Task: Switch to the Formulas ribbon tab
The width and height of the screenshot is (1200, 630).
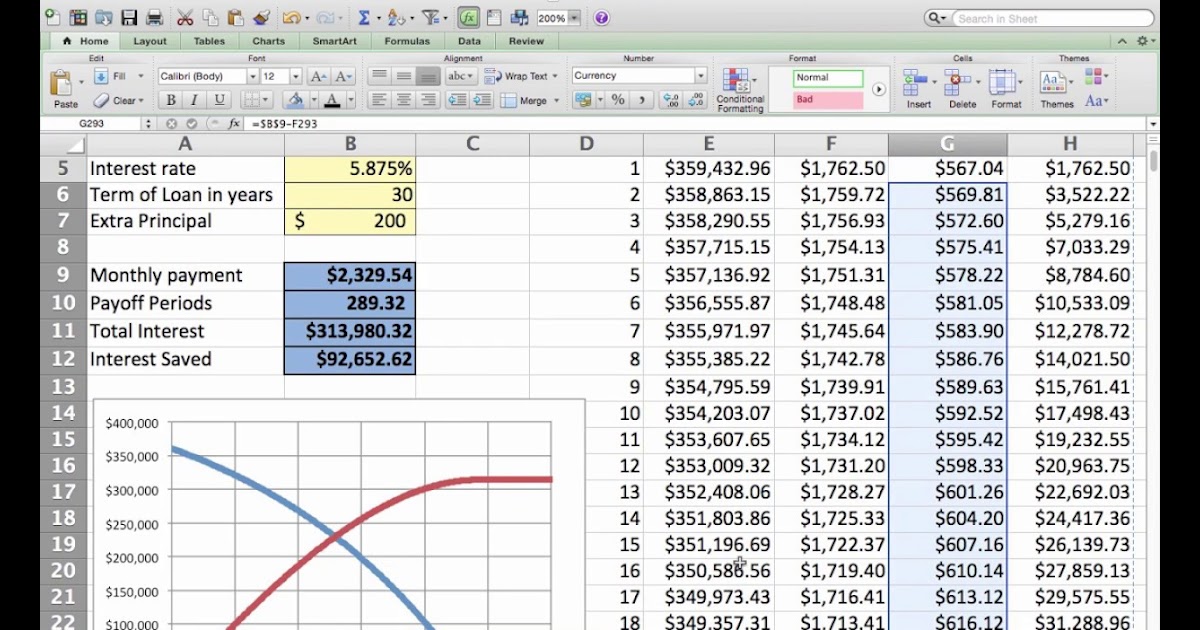Action: coord(407,41)
